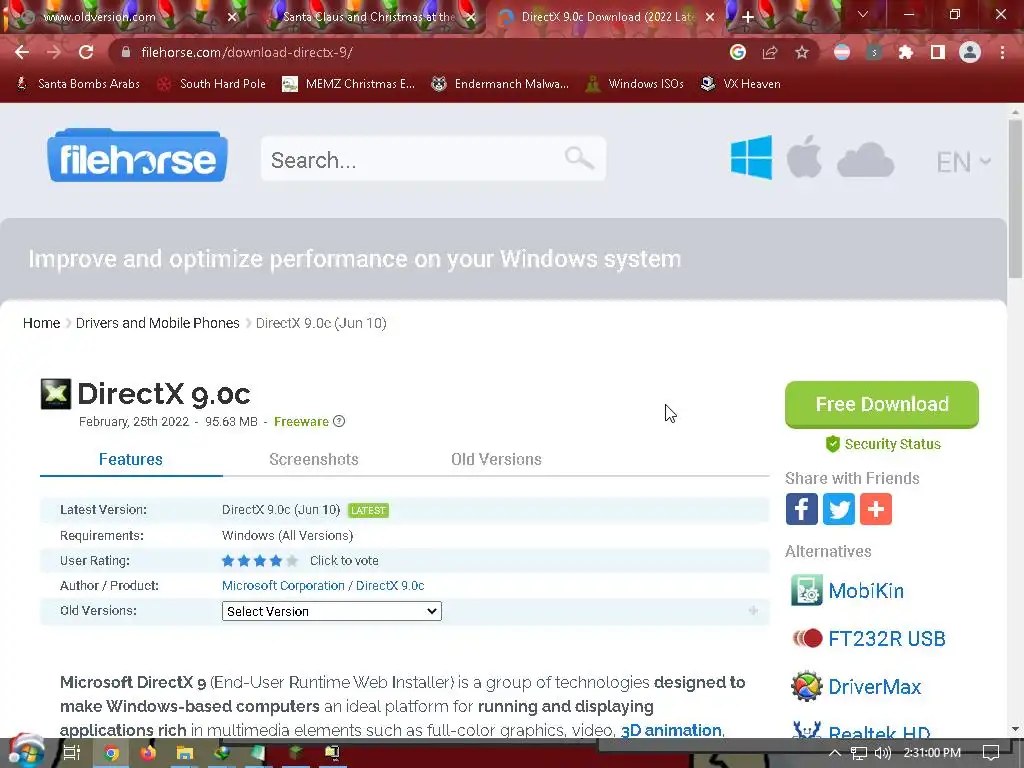This screenshot has height=768, width=1024.
Task: Rate five stars in User Rating
Action: coord(291,560)
